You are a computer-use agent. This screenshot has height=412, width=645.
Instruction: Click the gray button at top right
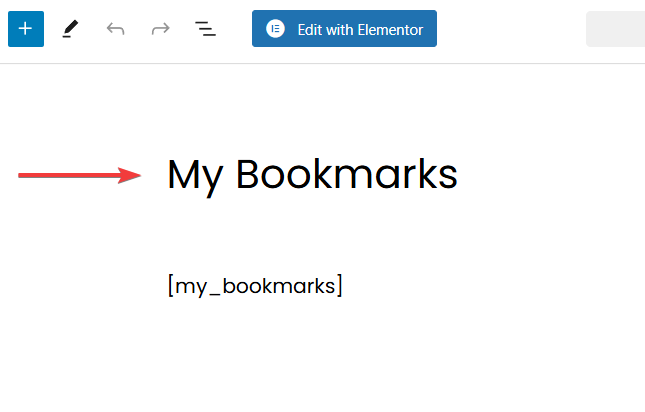[x=614, y=29]
